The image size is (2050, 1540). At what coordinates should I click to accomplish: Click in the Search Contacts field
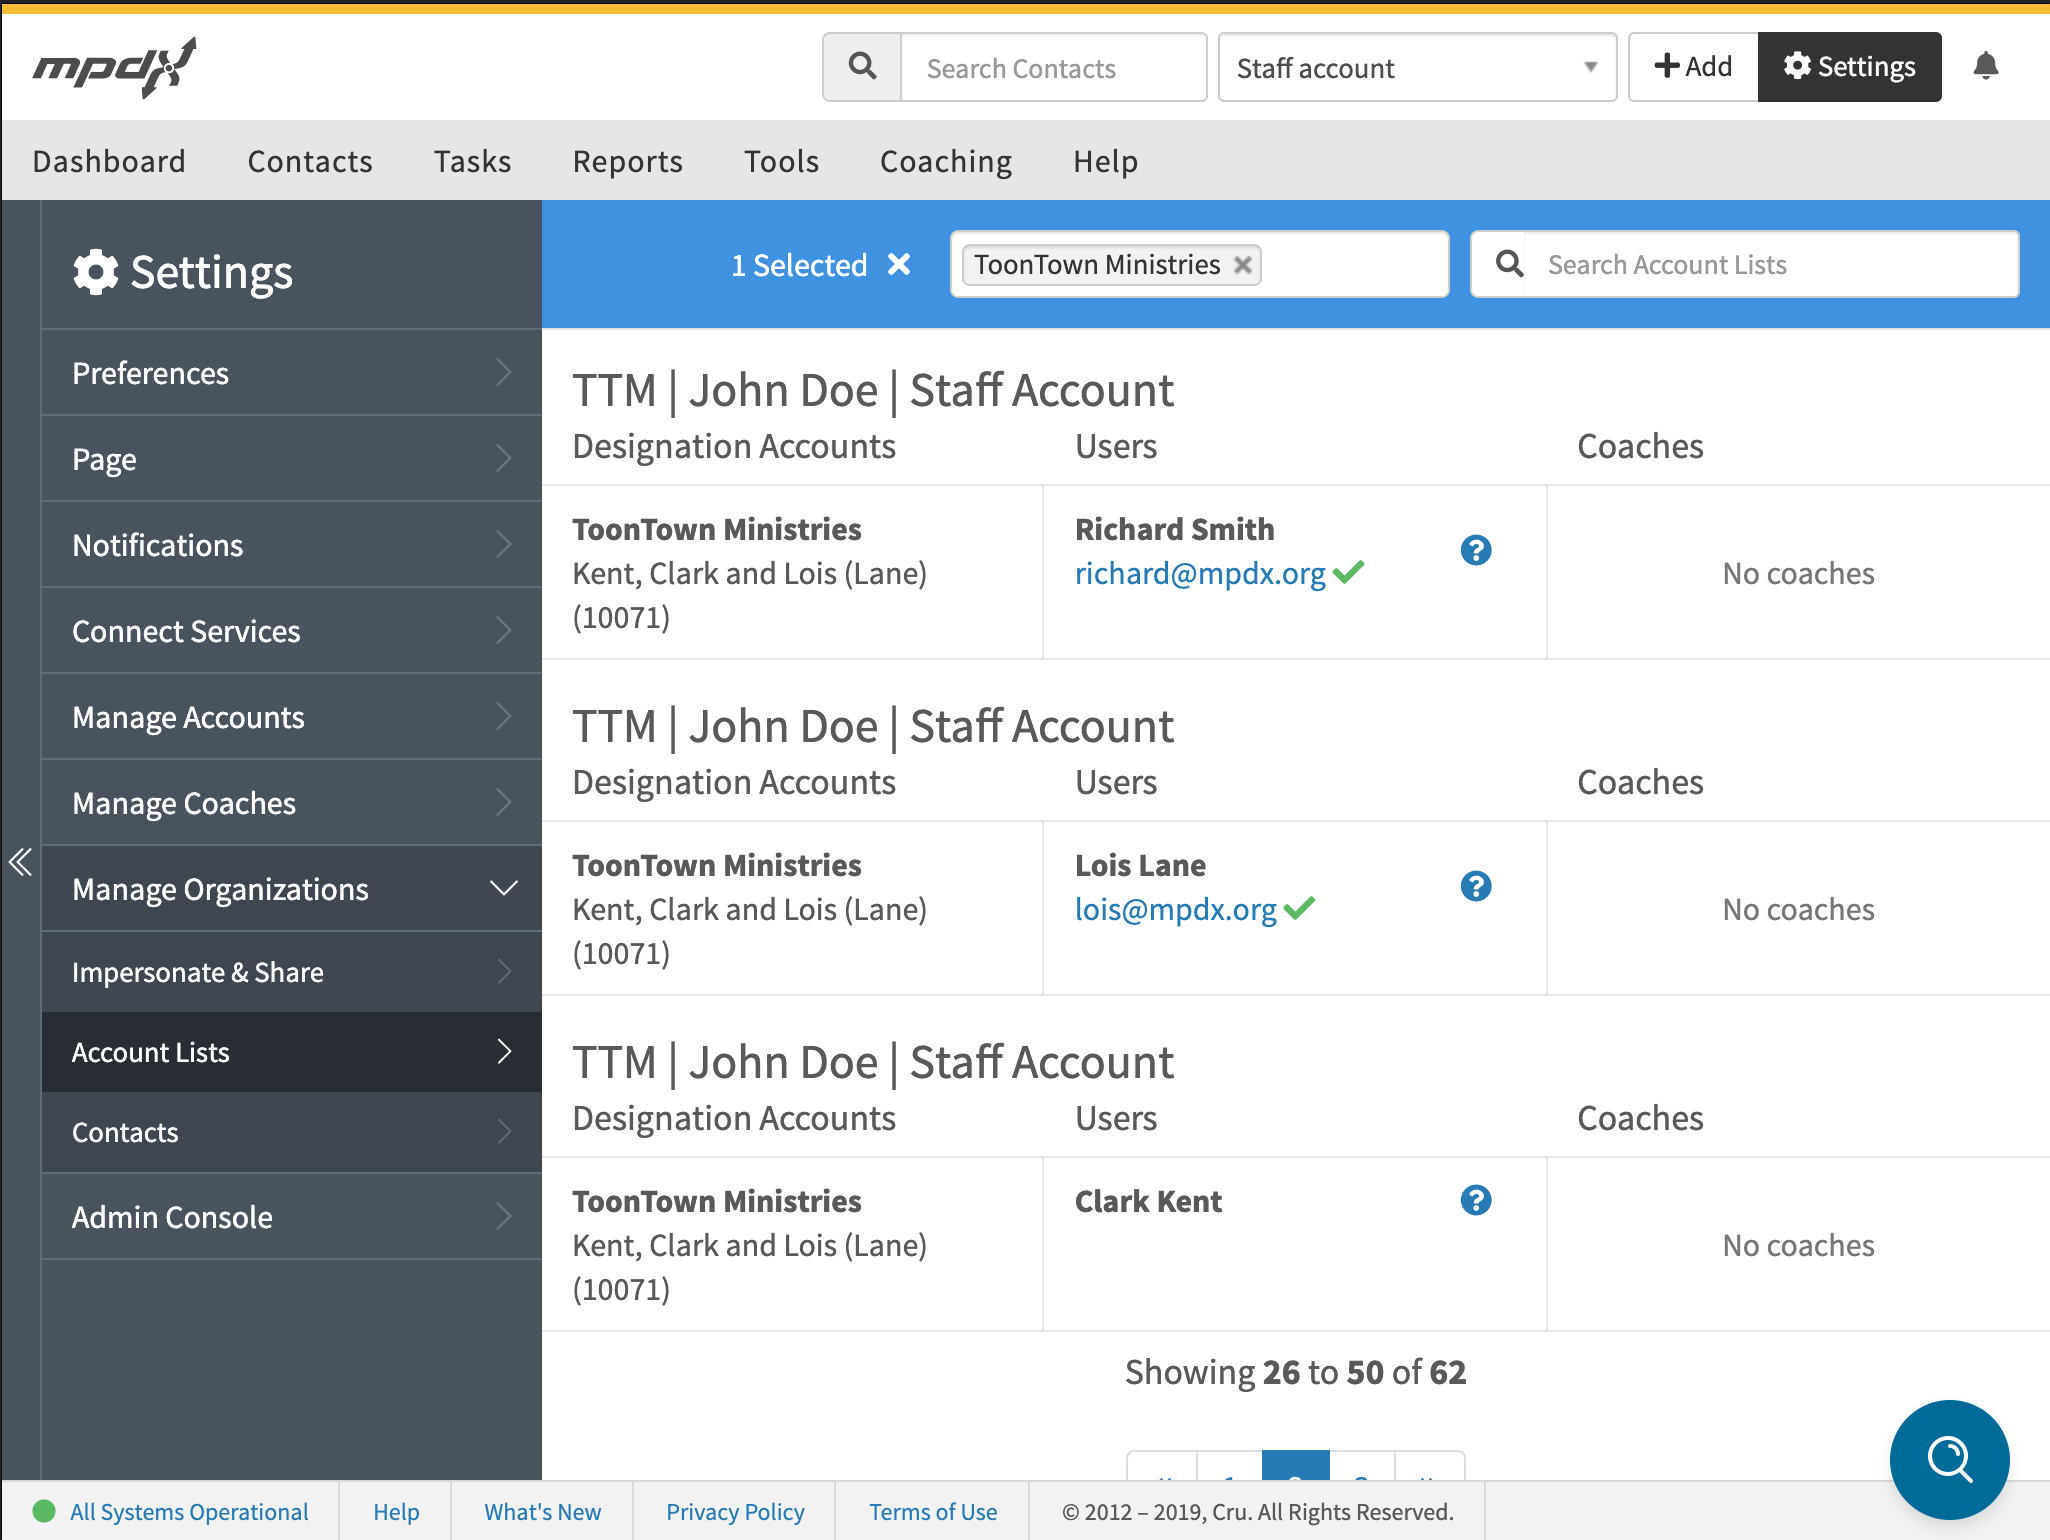[1054, 67]
